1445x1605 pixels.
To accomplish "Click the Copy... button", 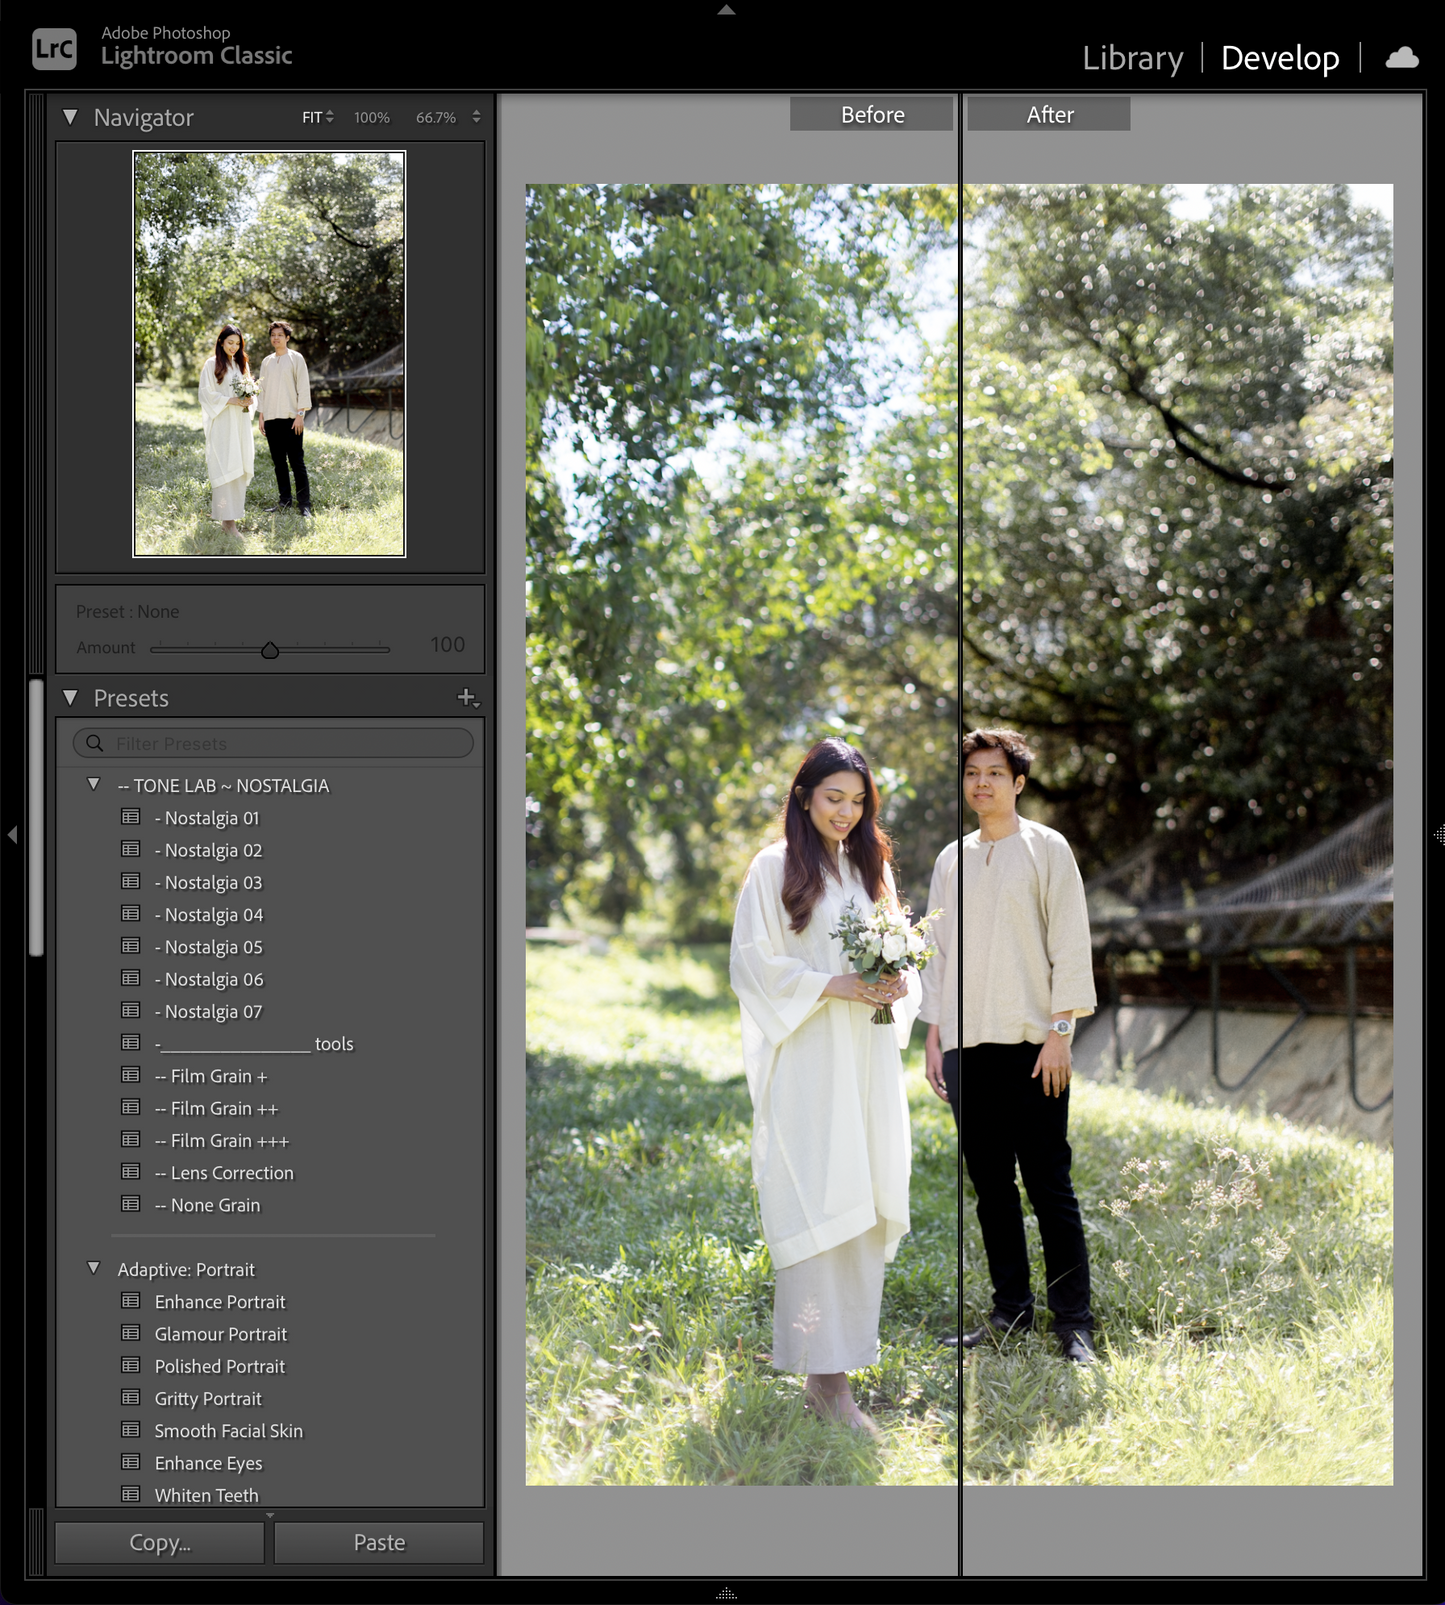I will pos(160,1543).
